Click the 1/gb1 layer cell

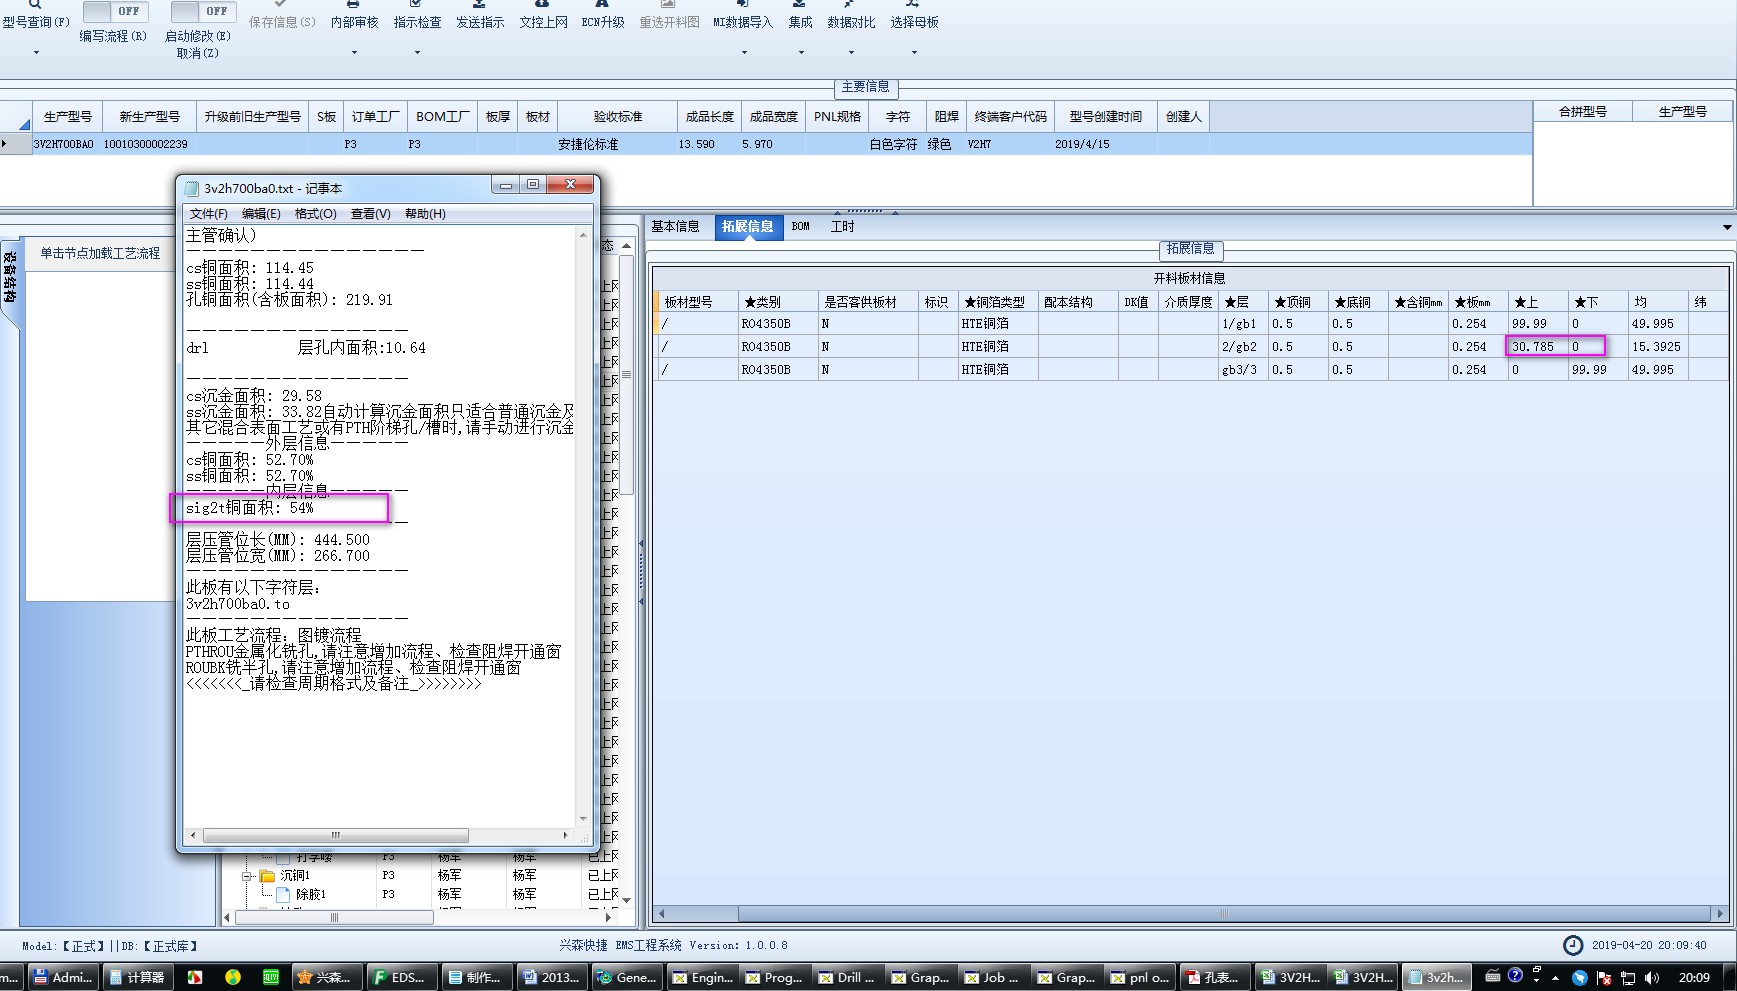coord(1243,324)
